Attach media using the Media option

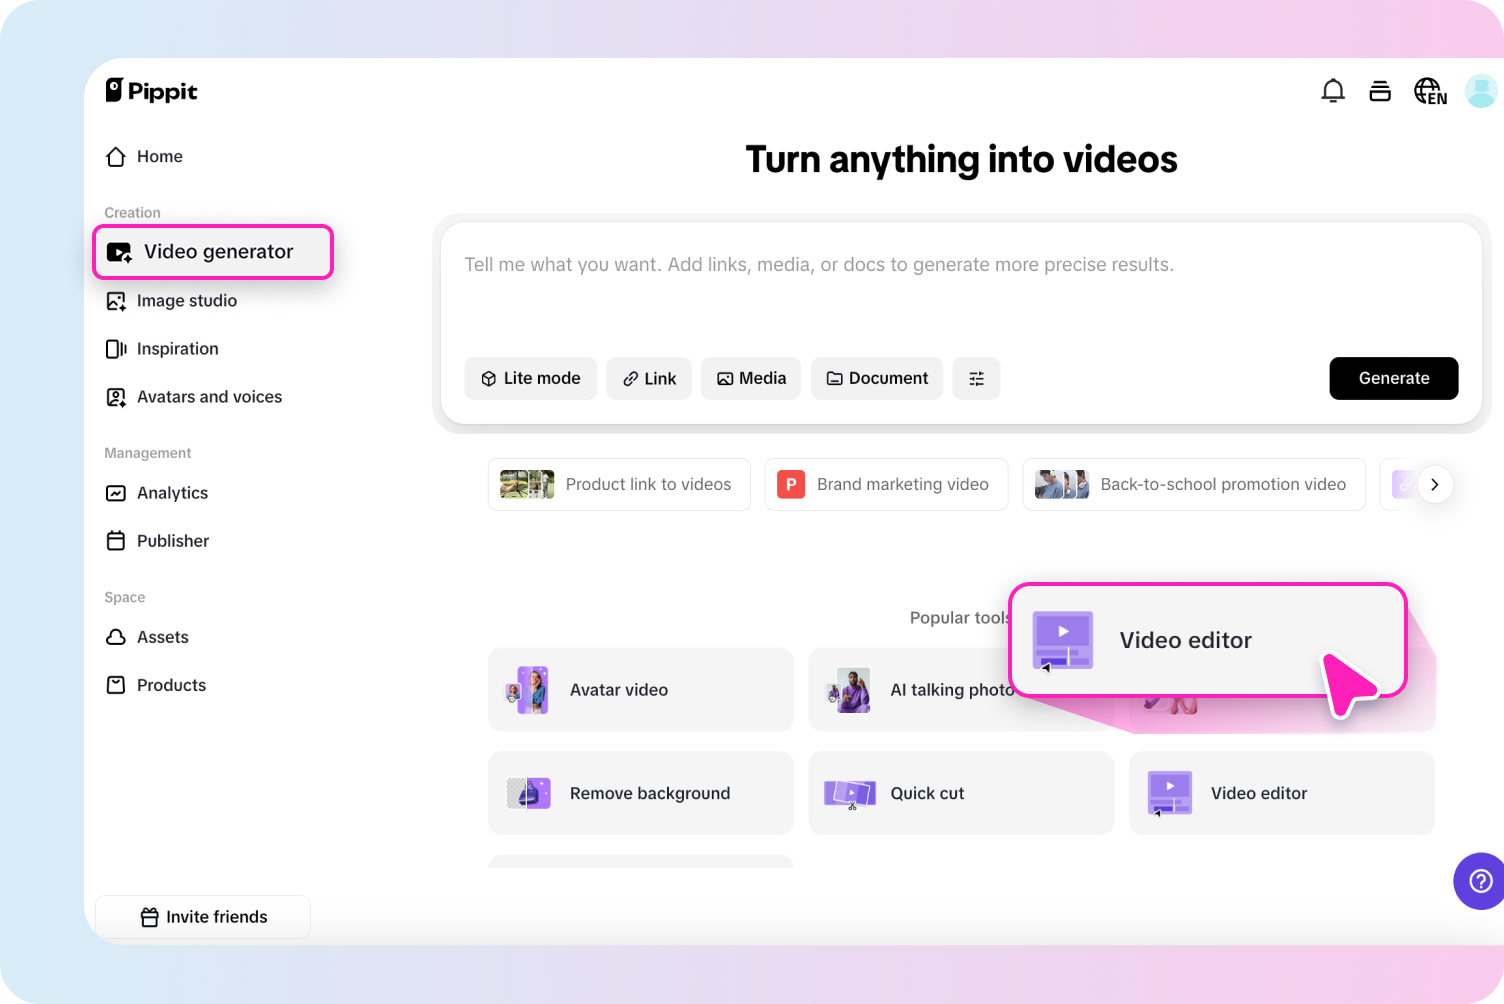[x=750, y=378]
